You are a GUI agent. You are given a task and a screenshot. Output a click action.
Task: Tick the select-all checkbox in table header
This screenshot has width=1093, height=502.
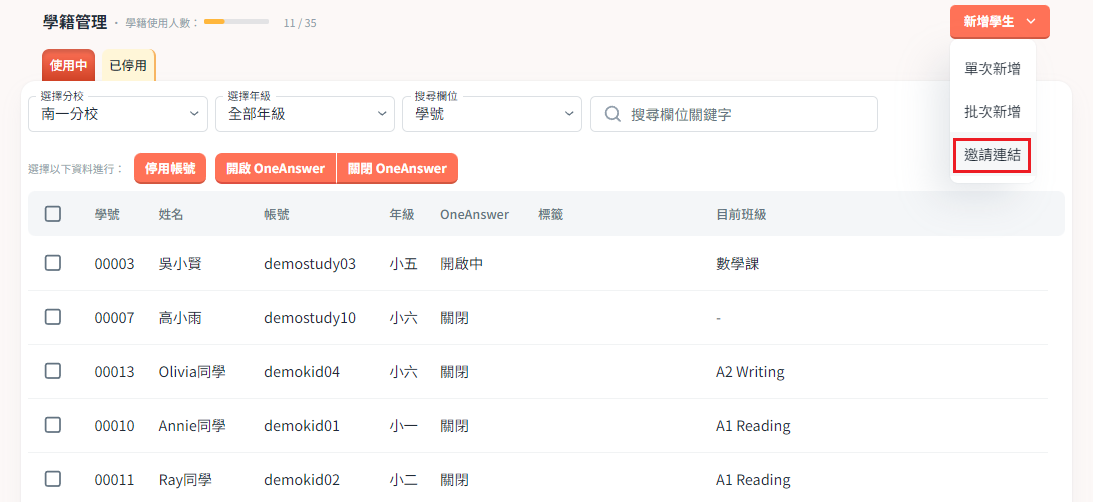coord(52,214)
